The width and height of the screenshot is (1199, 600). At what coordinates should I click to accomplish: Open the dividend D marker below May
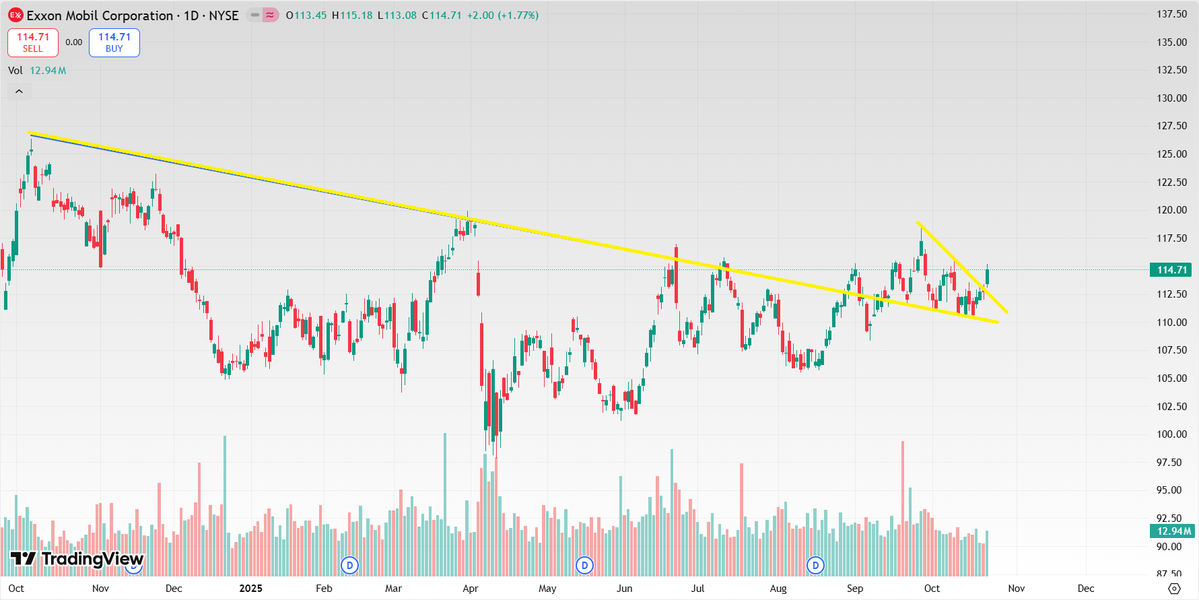pyautogui.click(x=585, y=566)
